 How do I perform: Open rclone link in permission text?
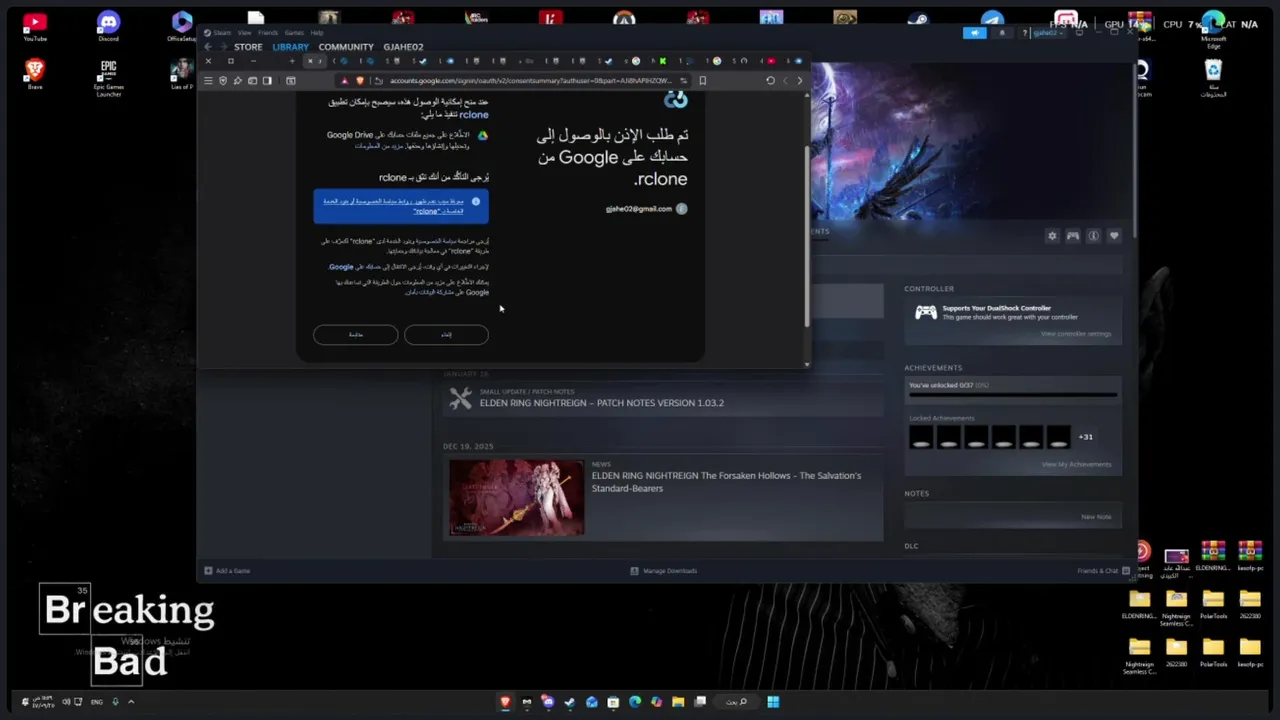(x=473, y=115)
